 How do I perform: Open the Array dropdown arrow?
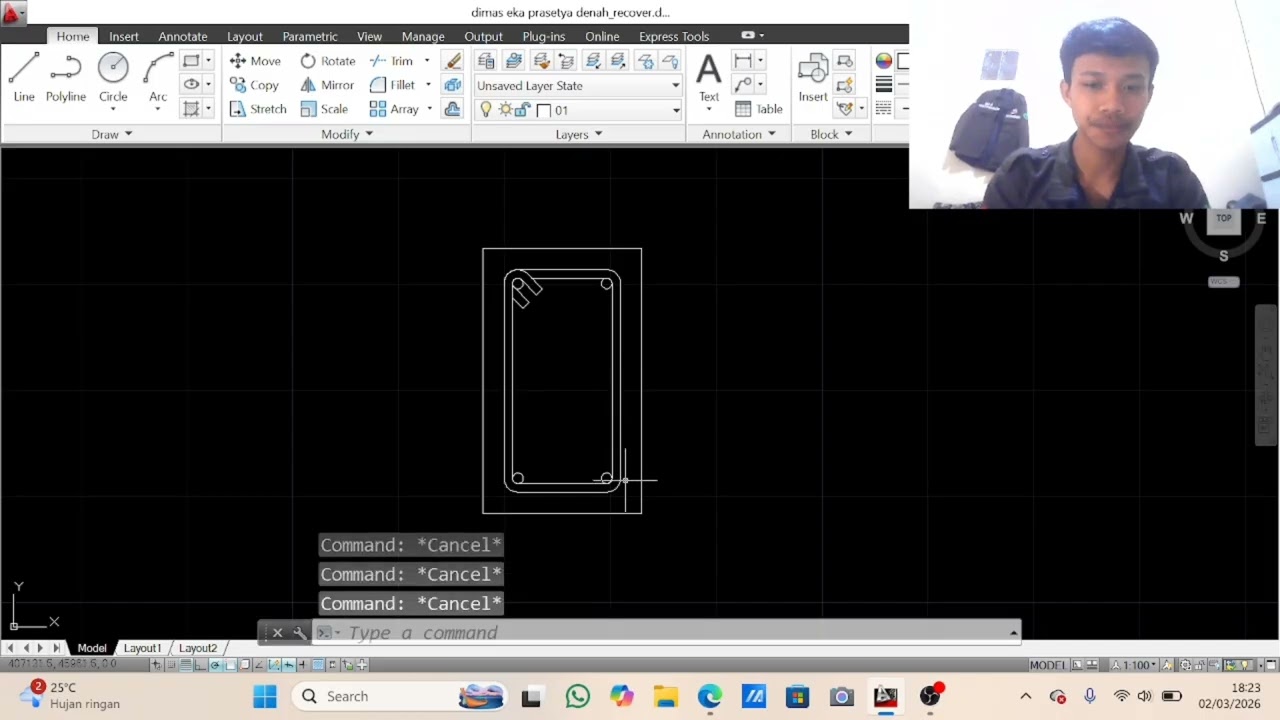(x=429, y=109)
